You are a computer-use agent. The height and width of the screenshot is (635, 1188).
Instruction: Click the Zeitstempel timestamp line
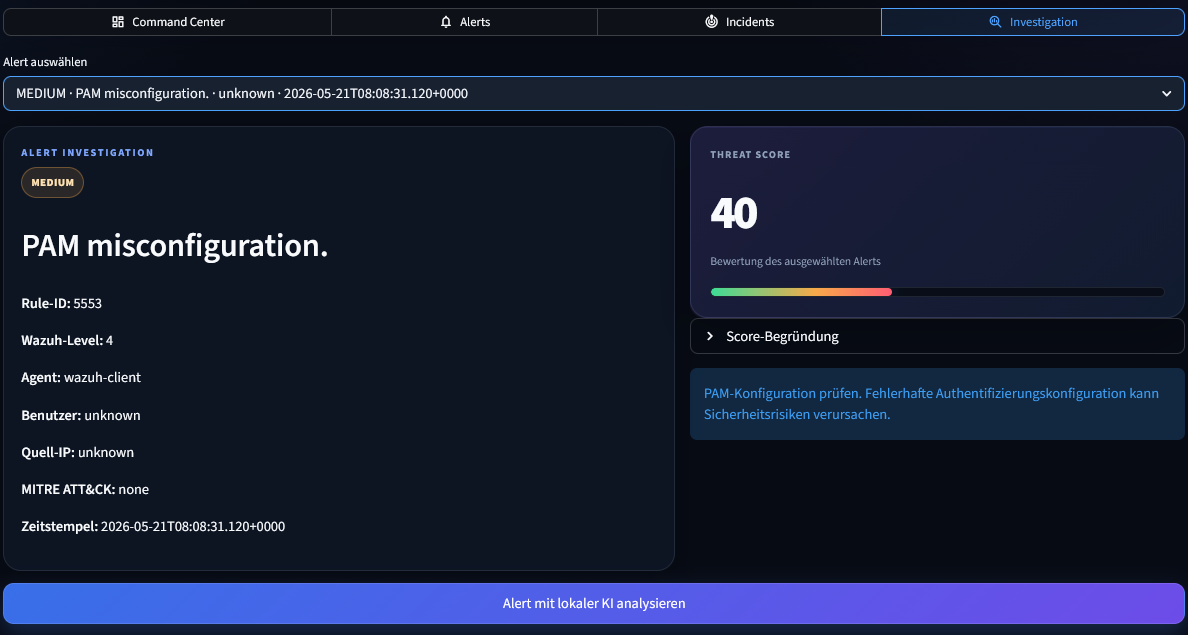[x=153, y=527]
